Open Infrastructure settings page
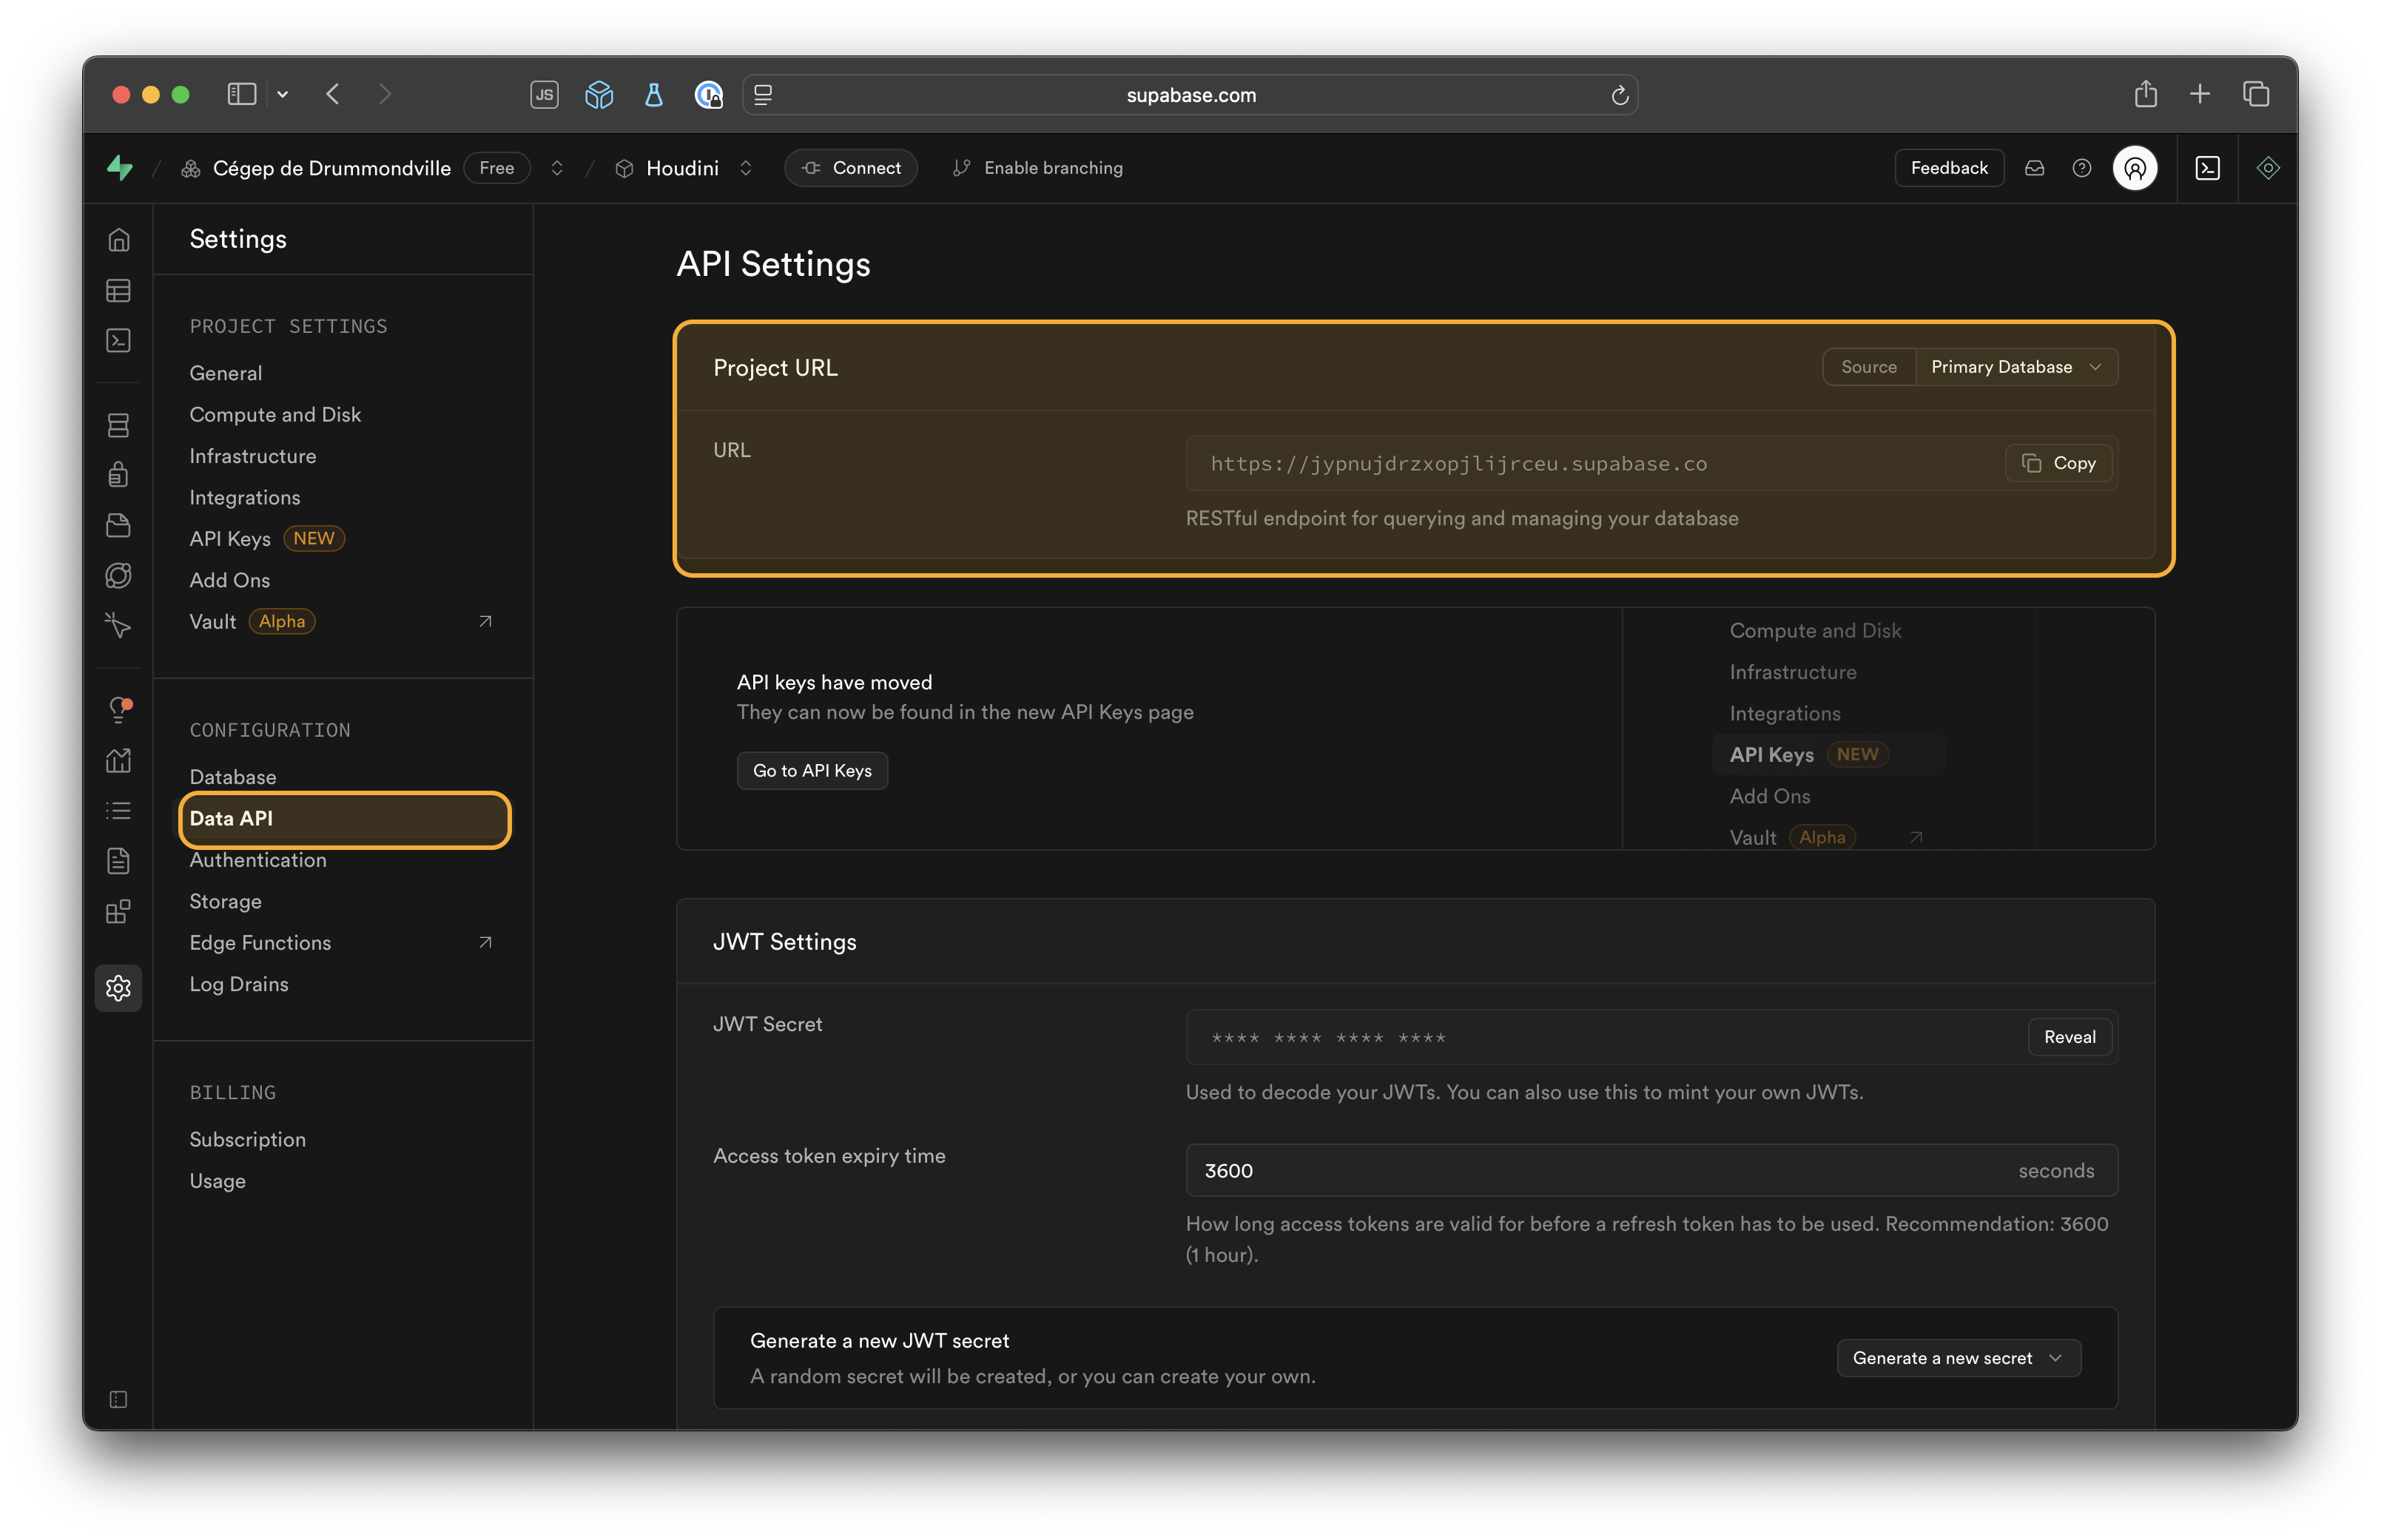The image size is (2381, 1540). 253,456
